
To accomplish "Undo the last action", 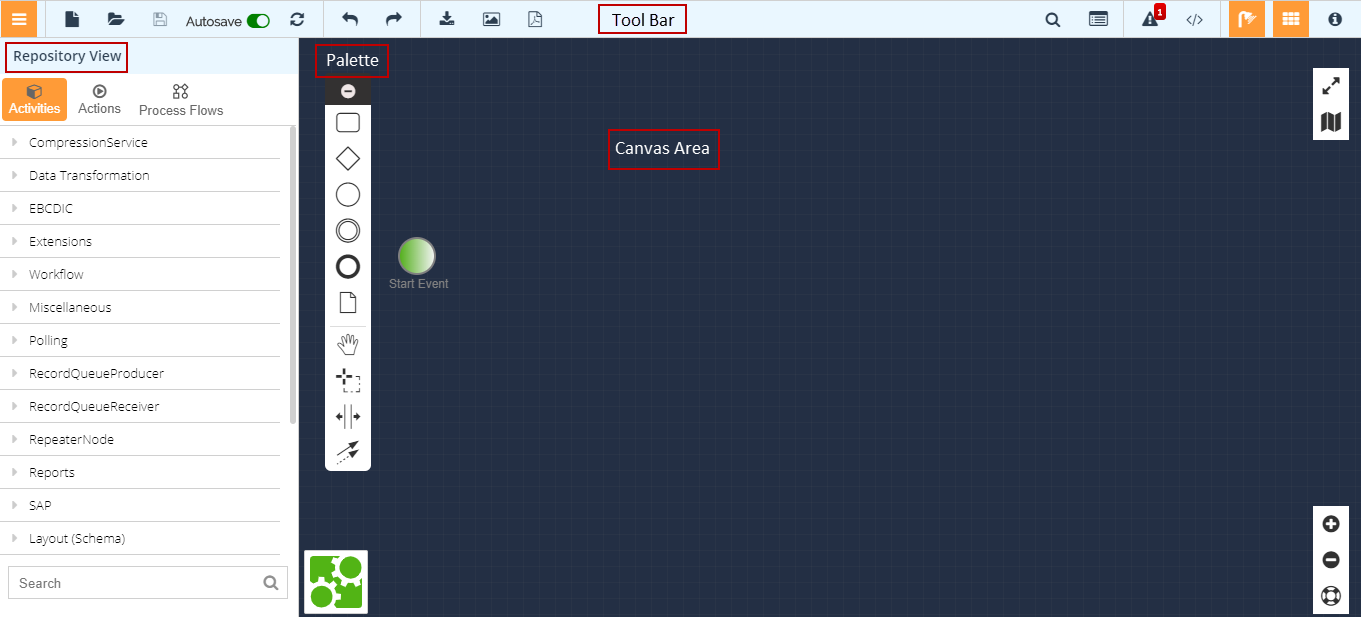I will click(349, 19).
